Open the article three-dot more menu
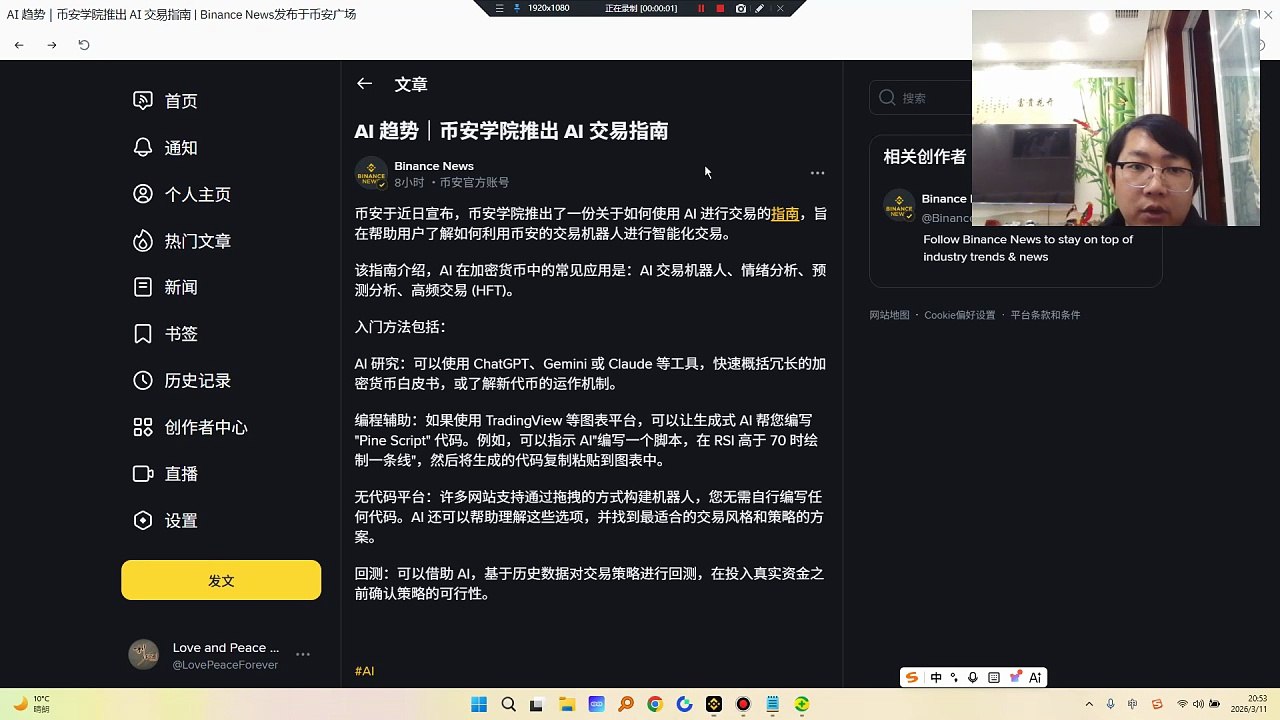Image resolution: width=1280 pixels, height=720 pixels. pyautogui.click(x=817, y=173)
